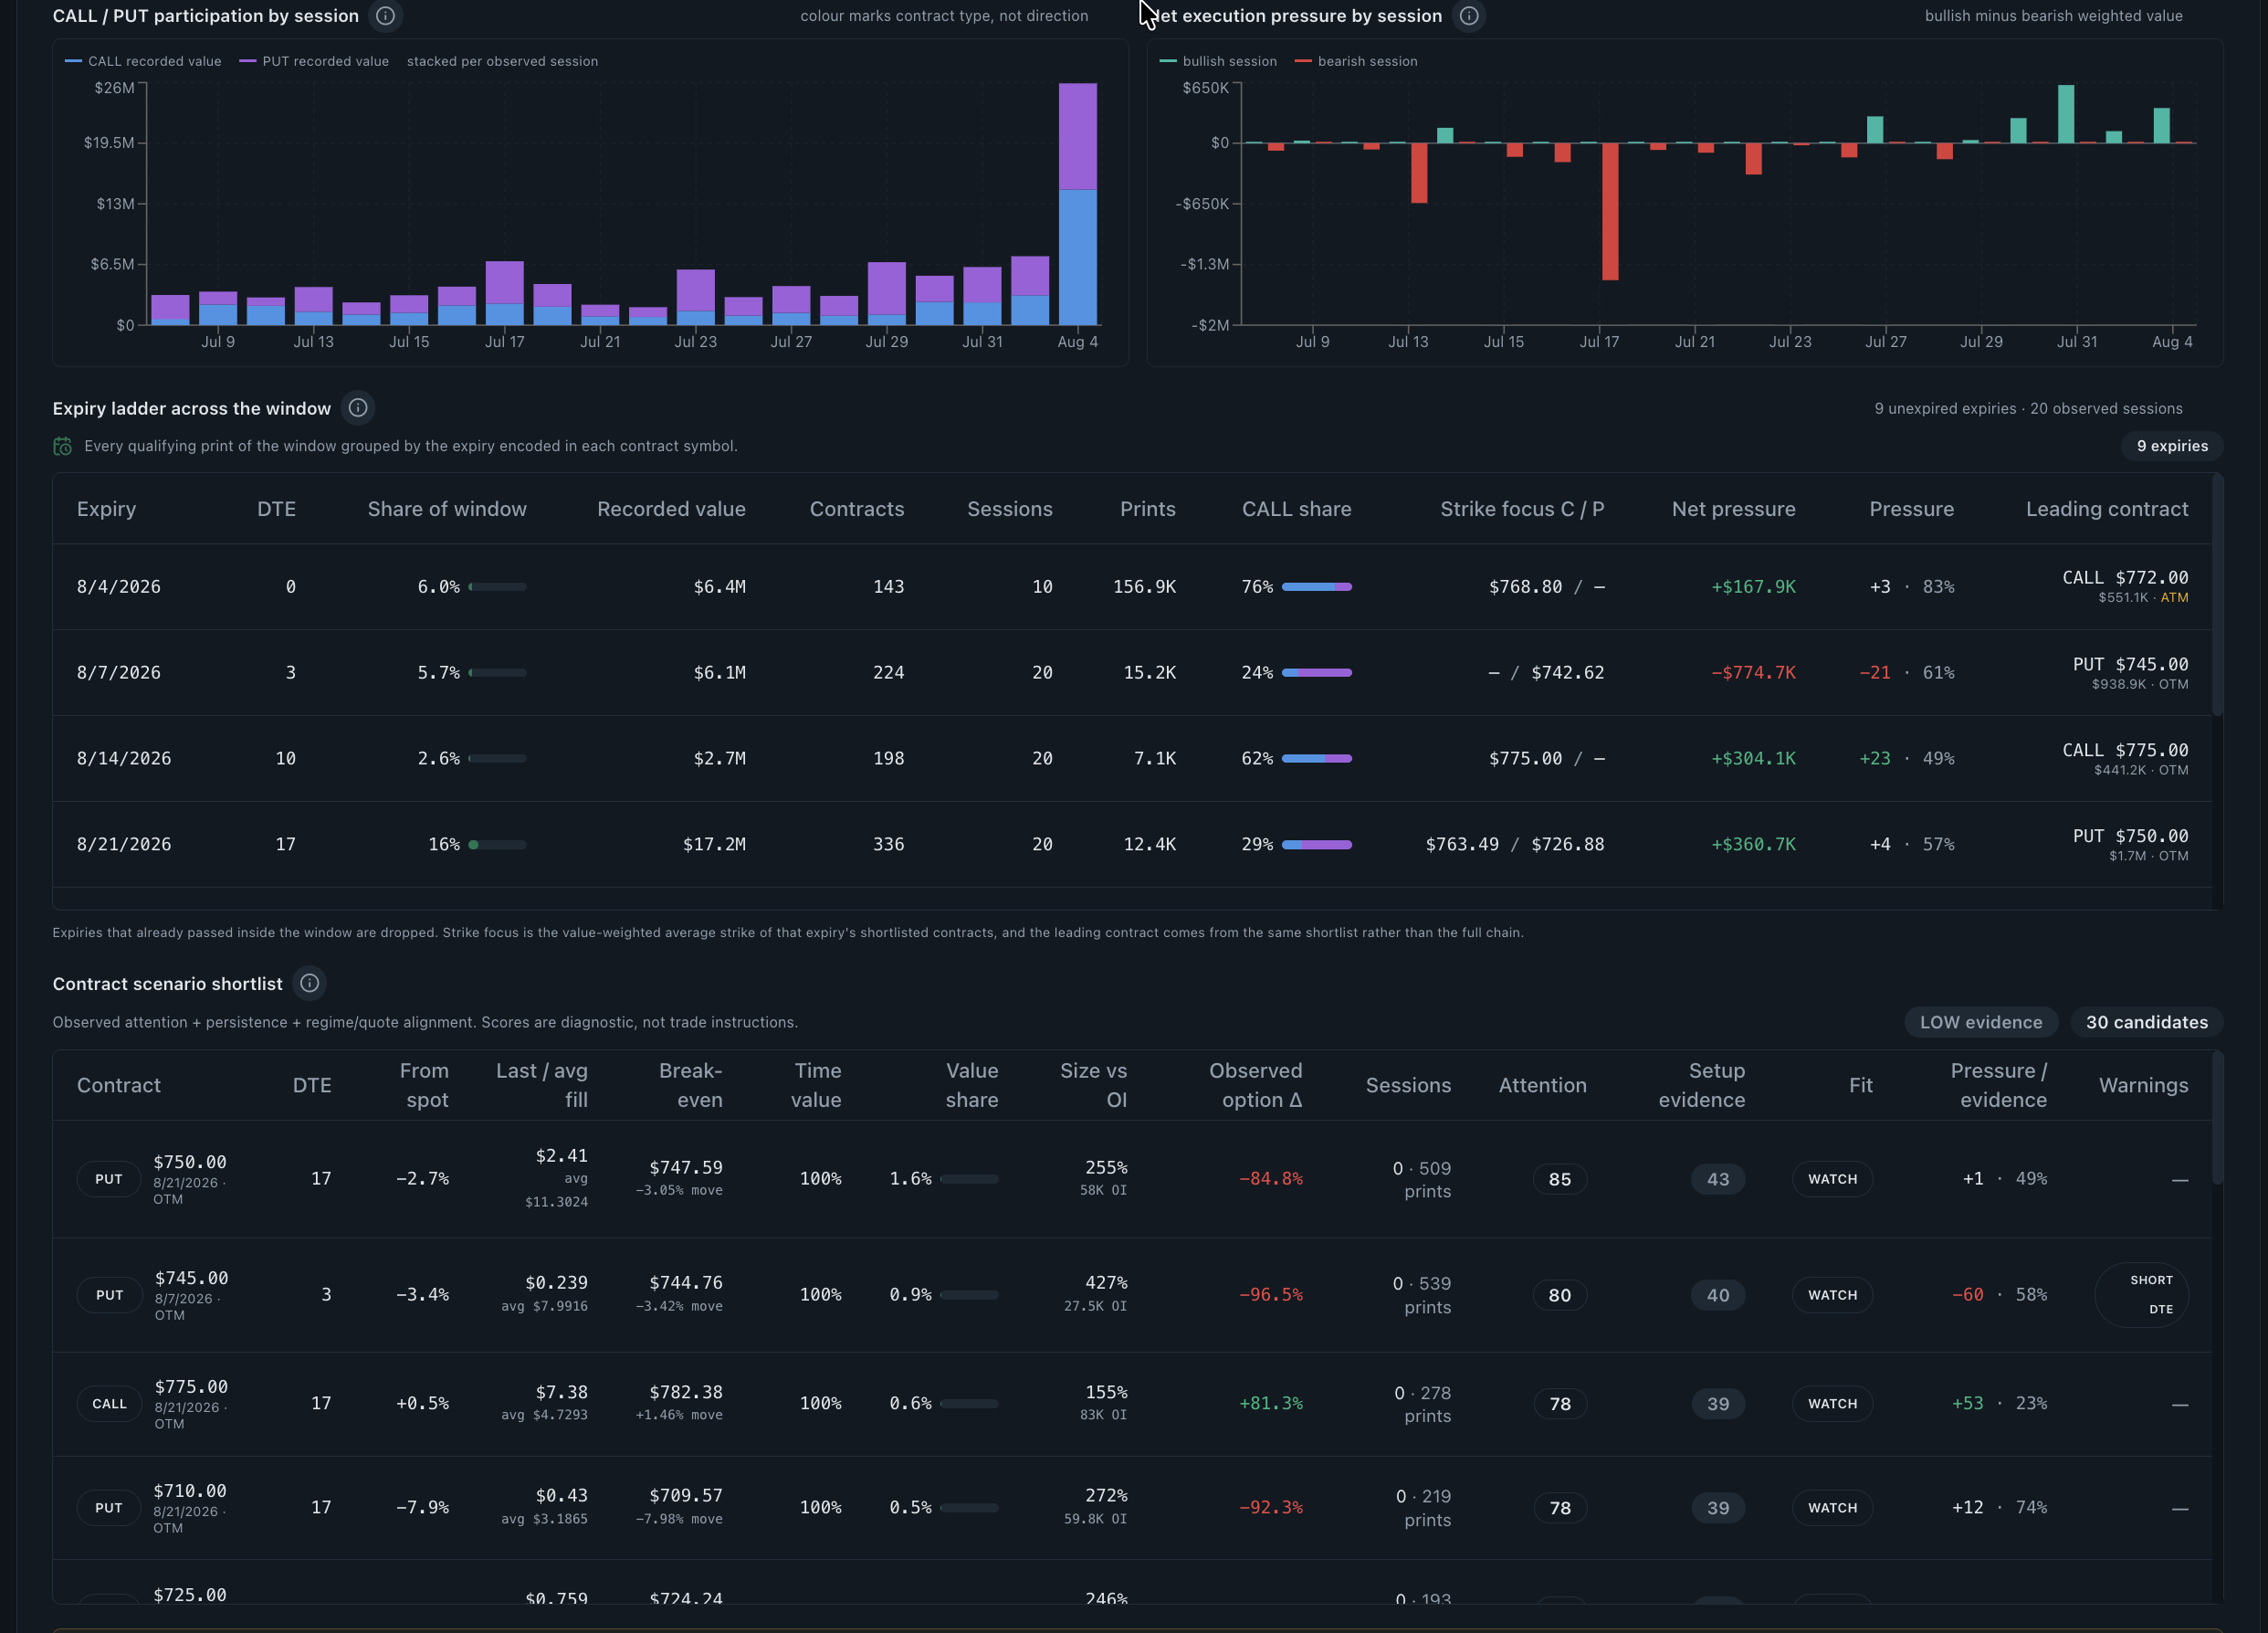
Task: Sort by Leading contract header
Action: tap(2106, 509)
